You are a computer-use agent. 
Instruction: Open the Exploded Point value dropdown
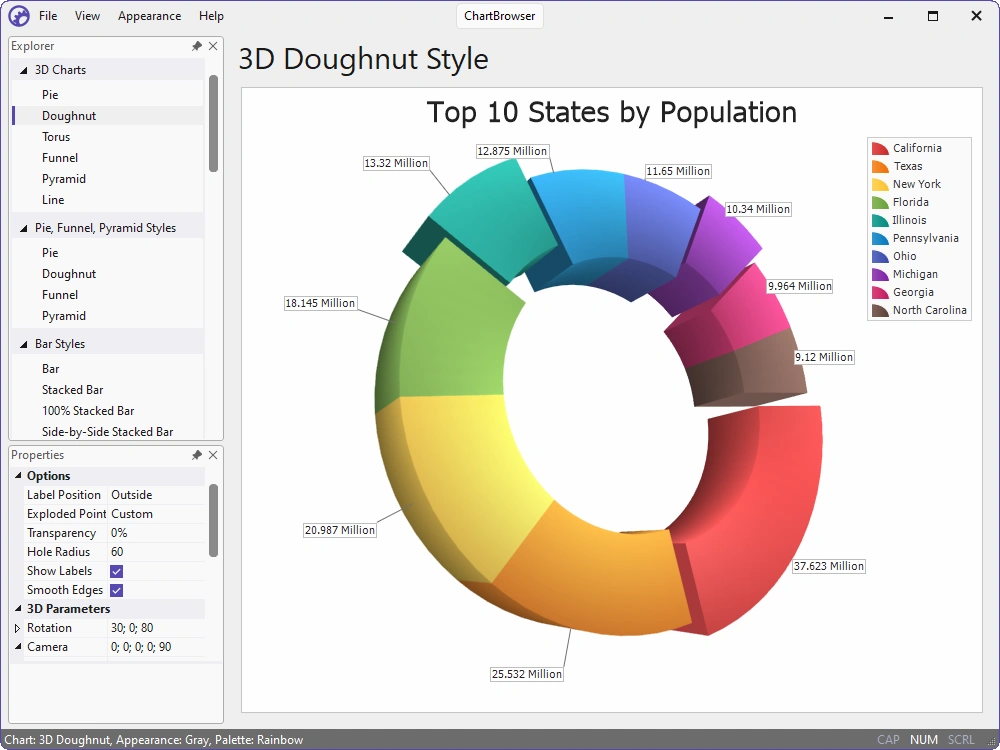(157, 514)
